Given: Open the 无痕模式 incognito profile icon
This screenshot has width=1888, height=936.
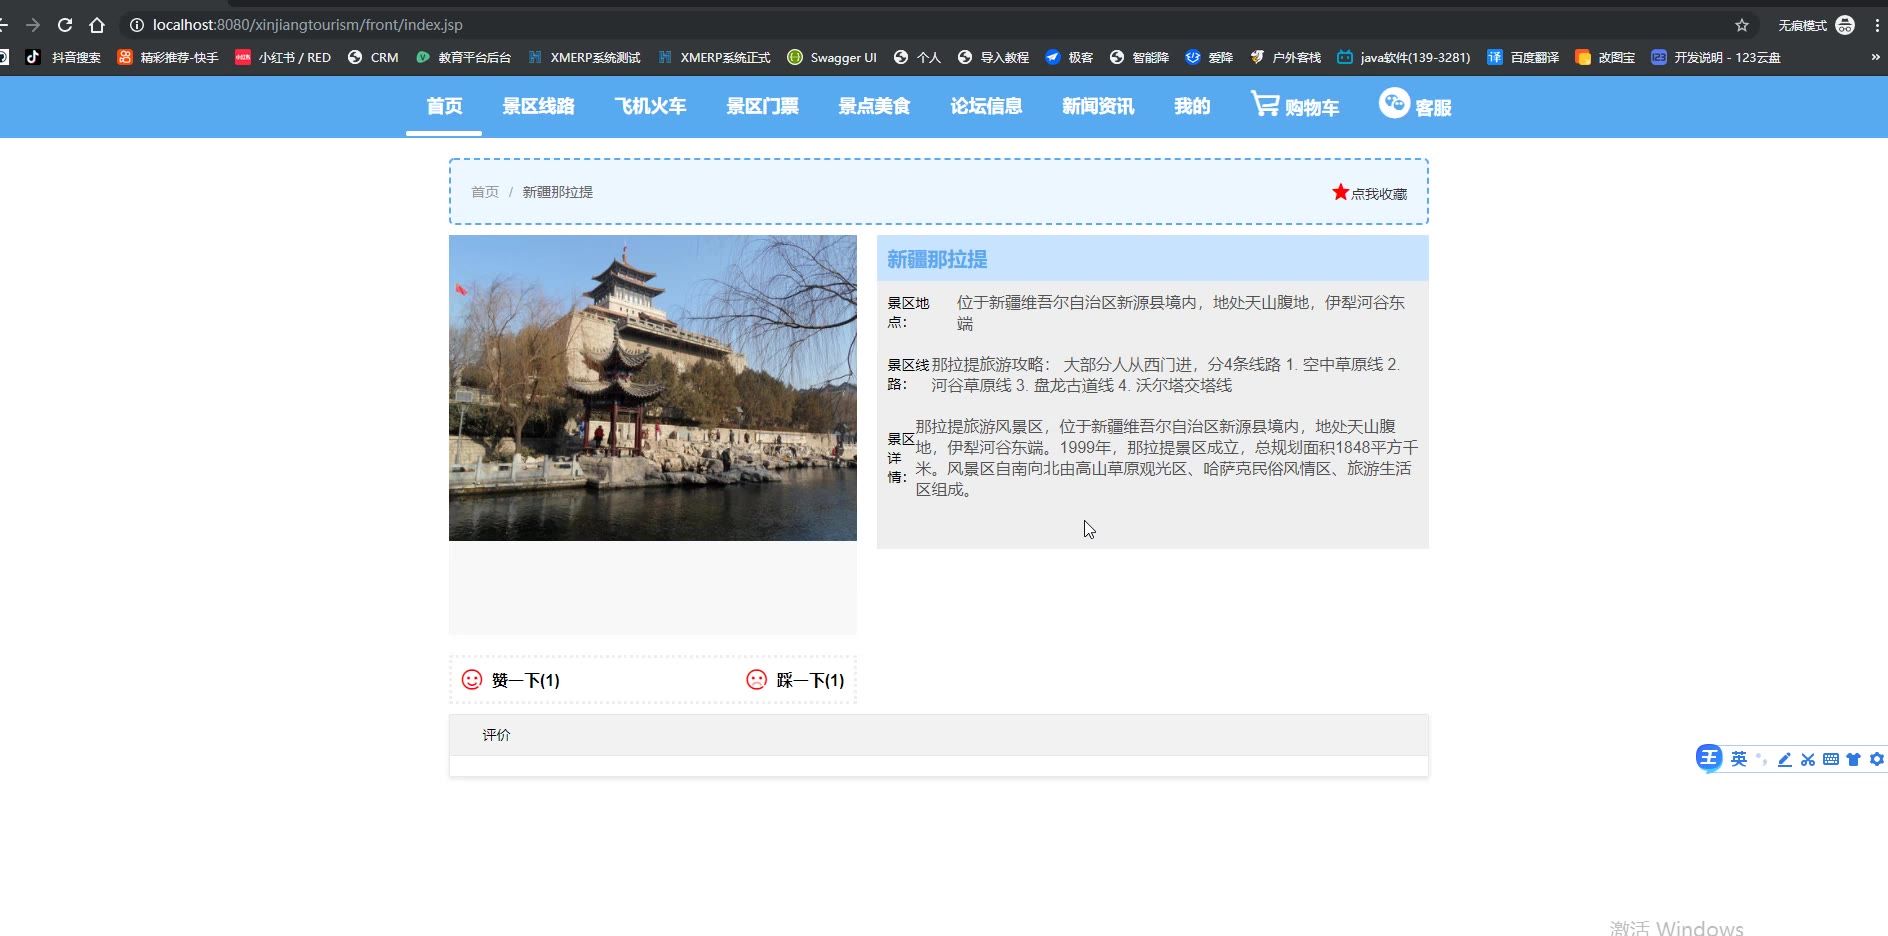Looking at the screenshot, I should 1845,25.
